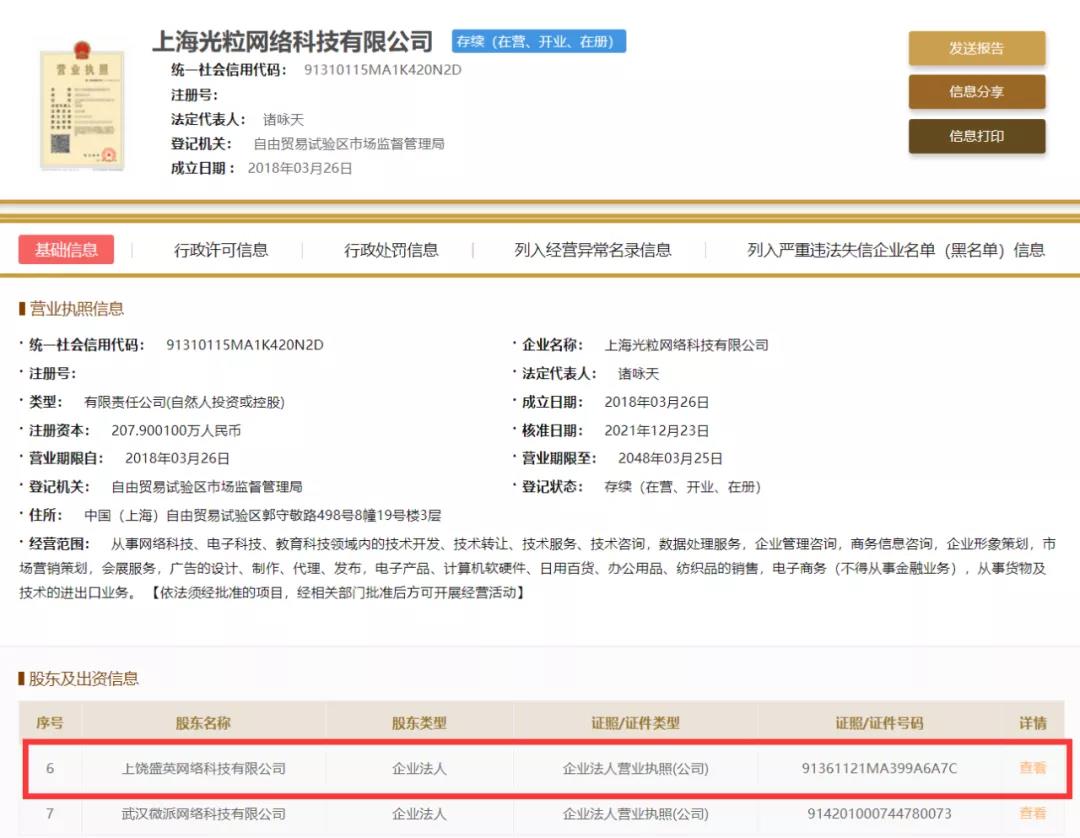The width and height of the screenshot is (1080, 838).
Task: Click the 序号 column header
Action: [x=50, y=723]
